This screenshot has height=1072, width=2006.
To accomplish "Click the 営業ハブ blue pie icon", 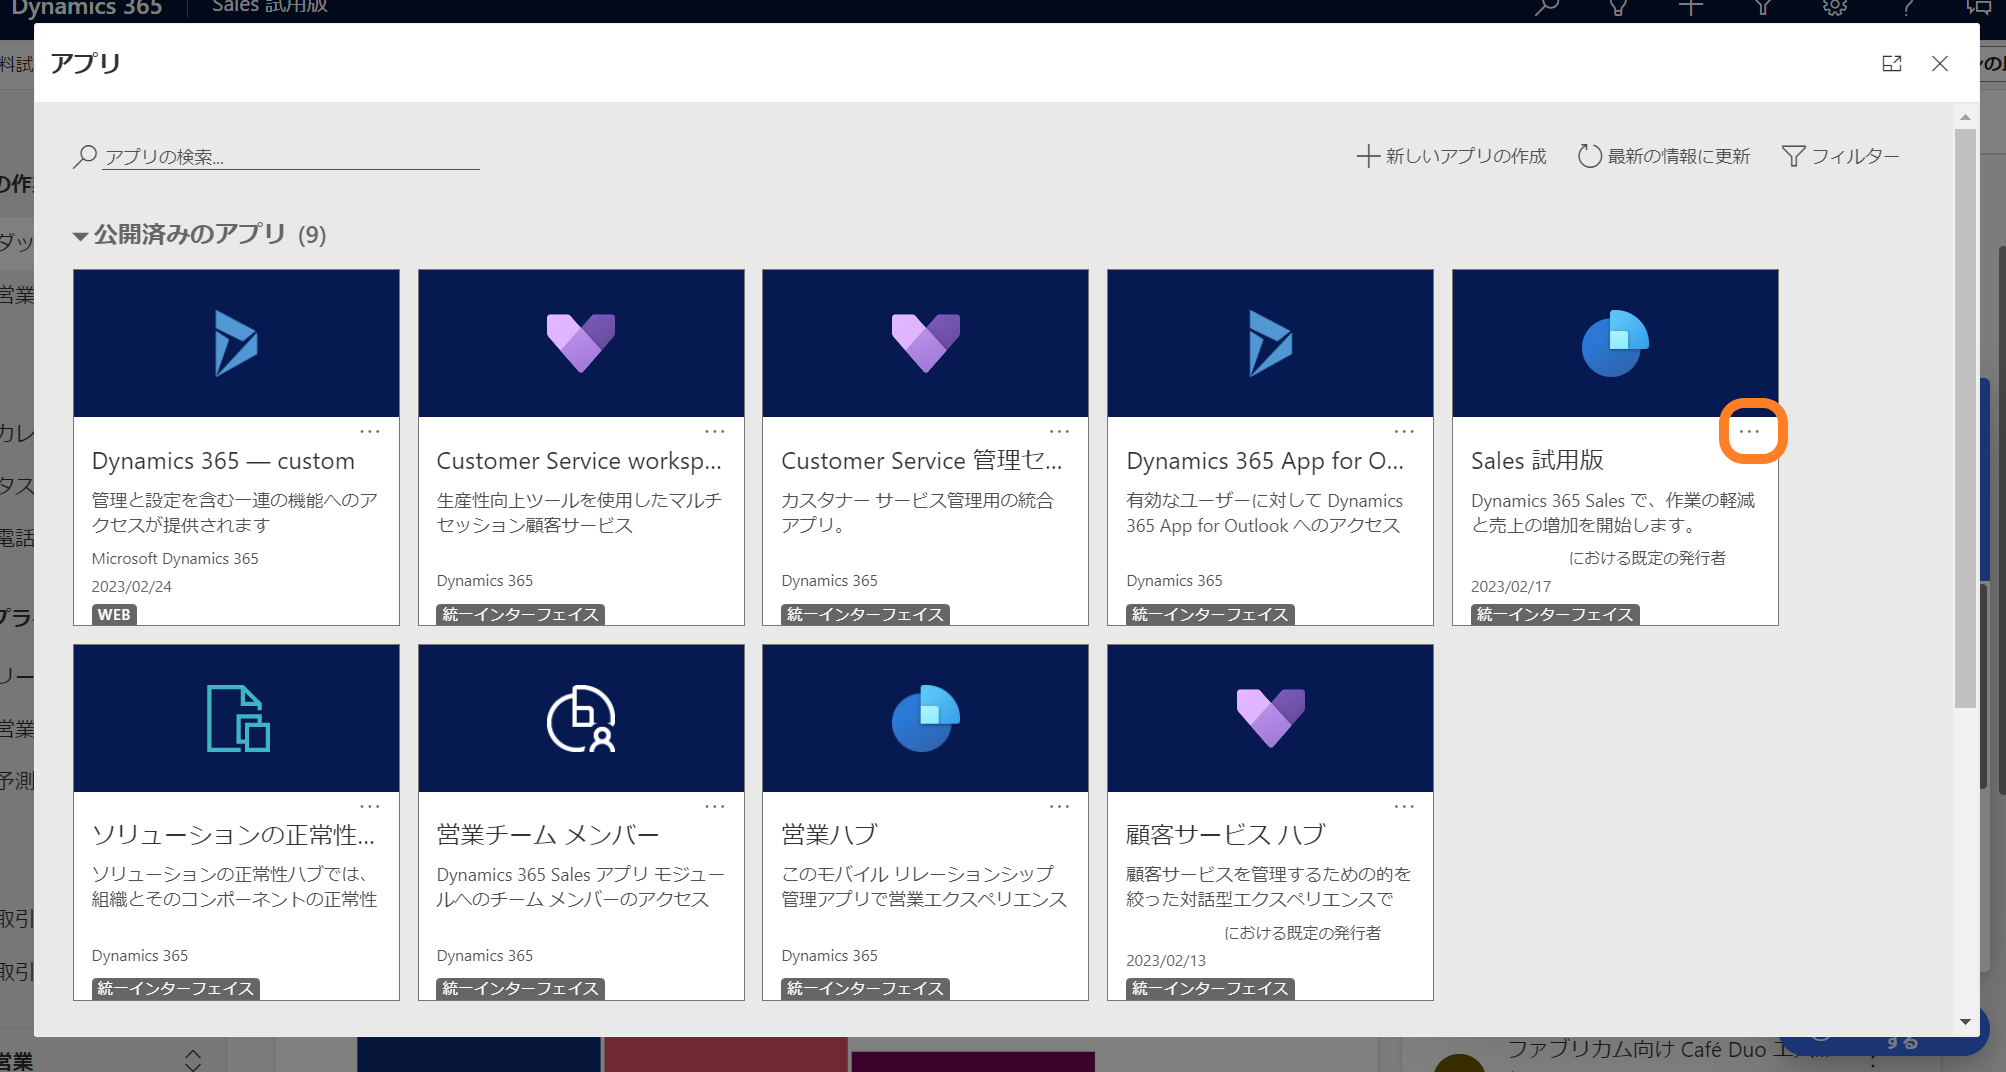I will 926,718.
